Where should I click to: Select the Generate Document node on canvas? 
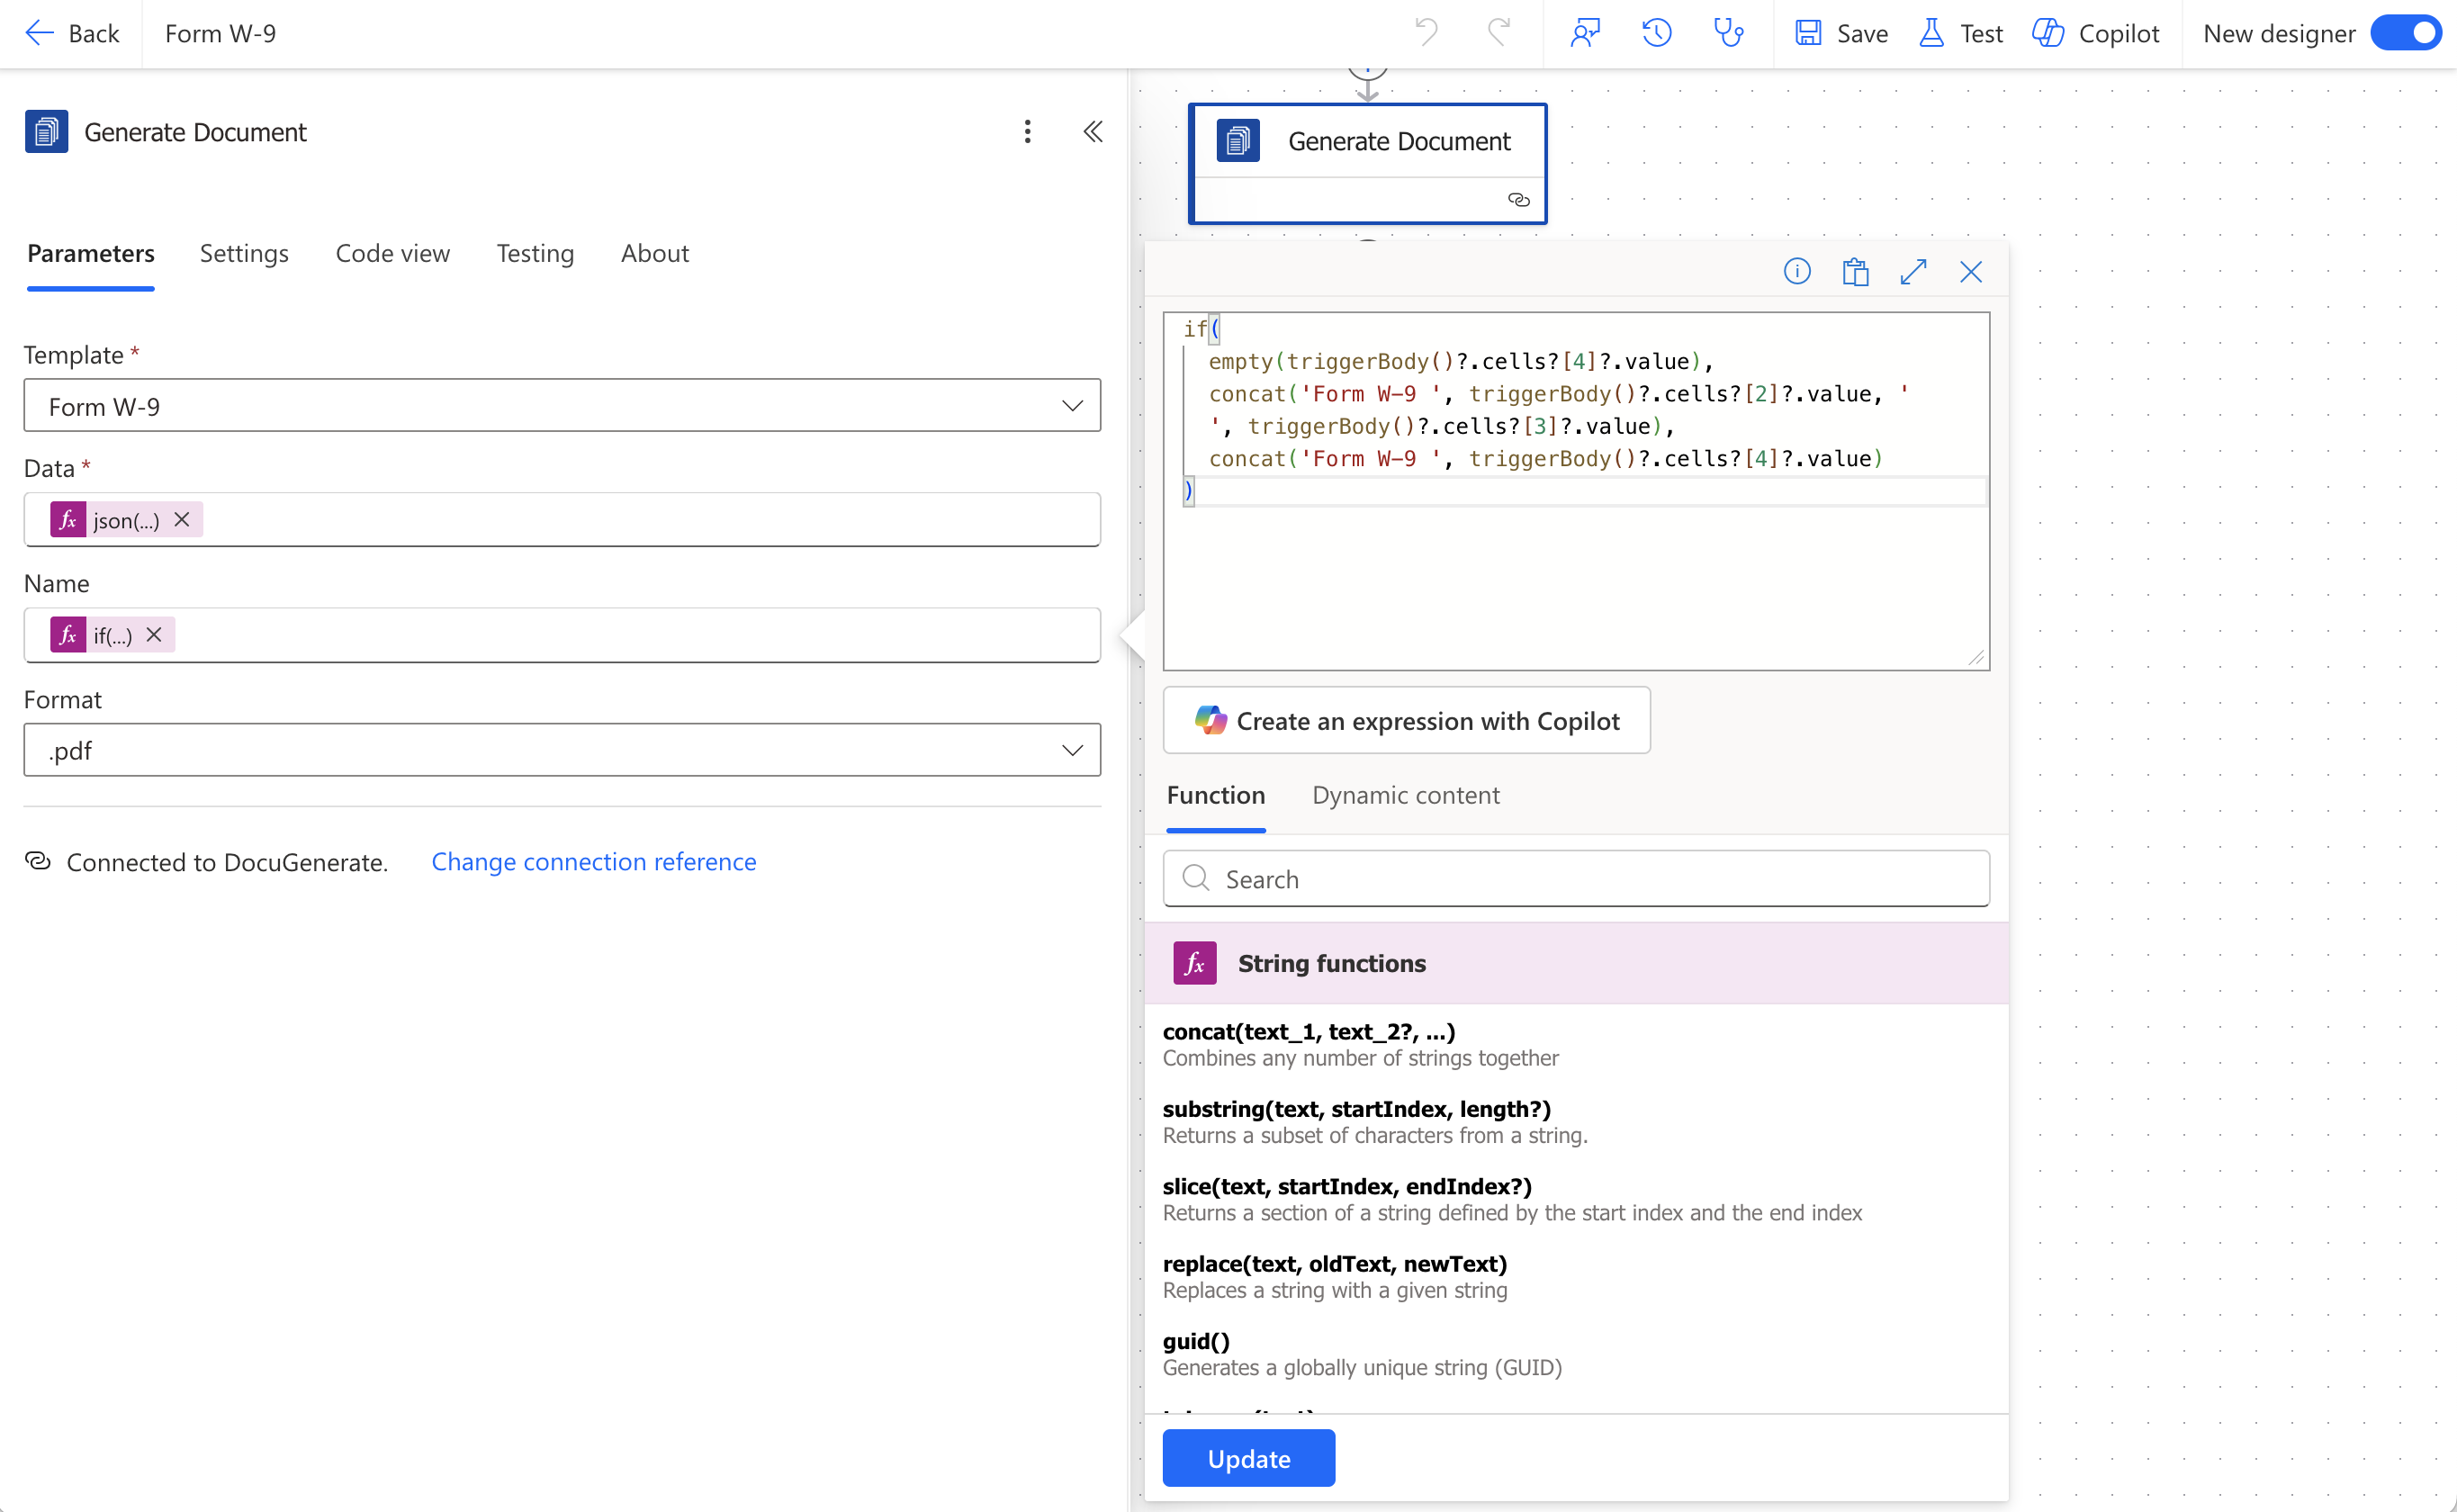click(x=1367, y=164)
